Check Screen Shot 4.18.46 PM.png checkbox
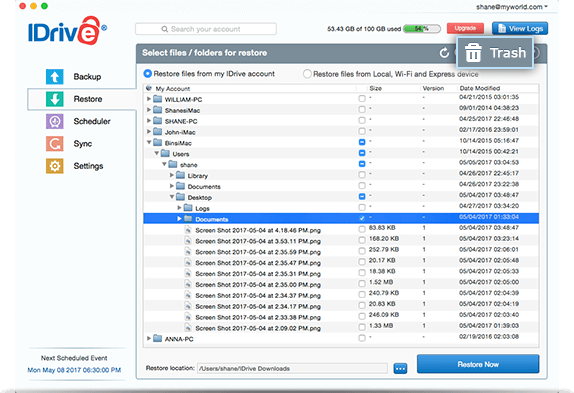 pos(362,229)
